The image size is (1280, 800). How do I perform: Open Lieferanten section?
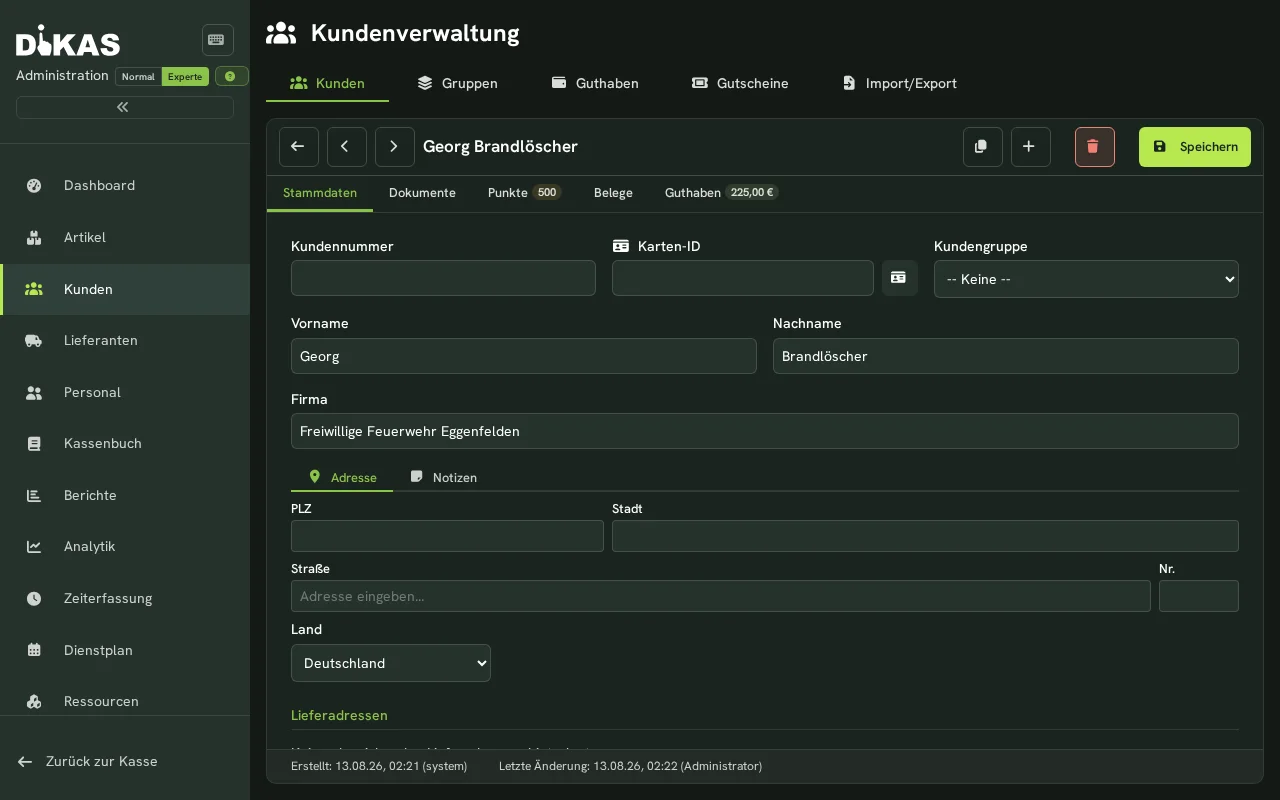tap(125, 340)
